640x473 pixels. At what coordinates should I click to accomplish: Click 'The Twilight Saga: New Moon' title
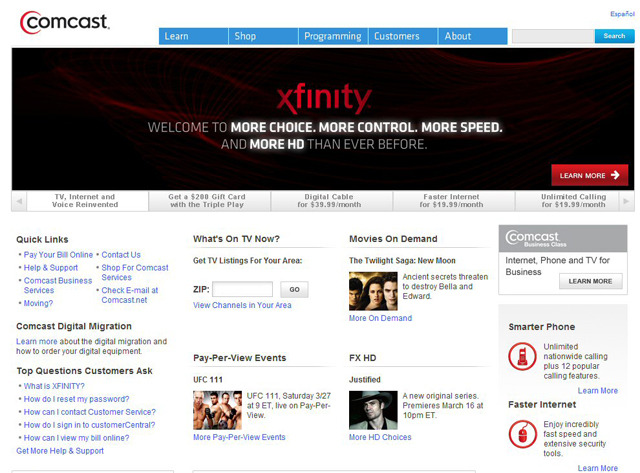pyautogui.click(x=402, y=261)
